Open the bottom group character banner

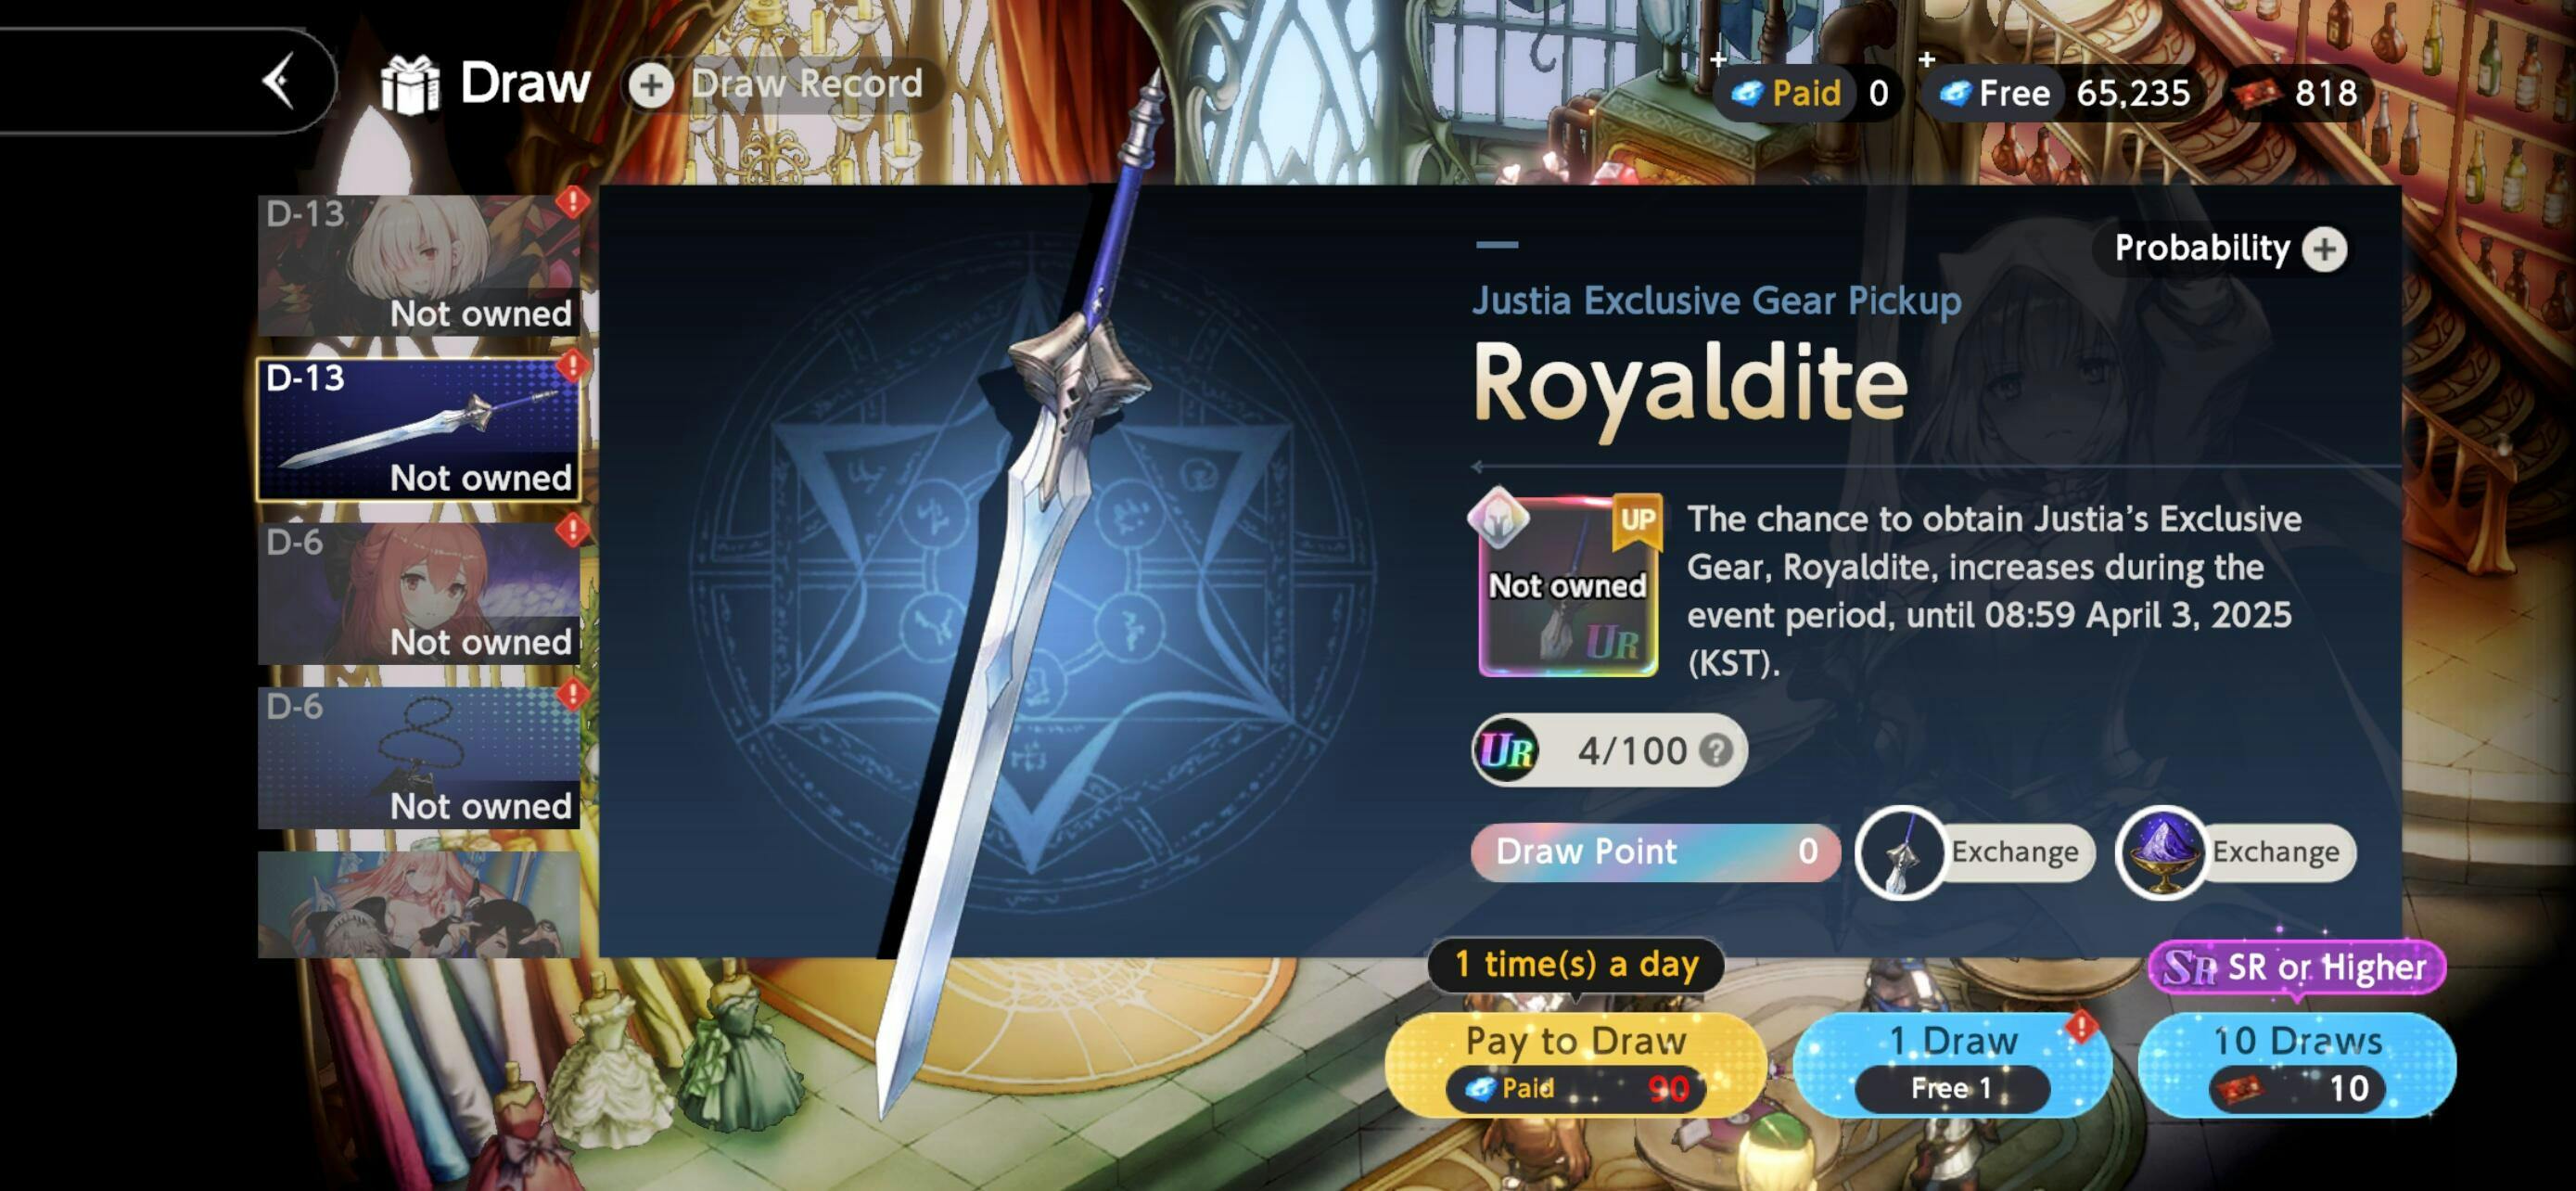pyautogui.click(x=419, y=904)
